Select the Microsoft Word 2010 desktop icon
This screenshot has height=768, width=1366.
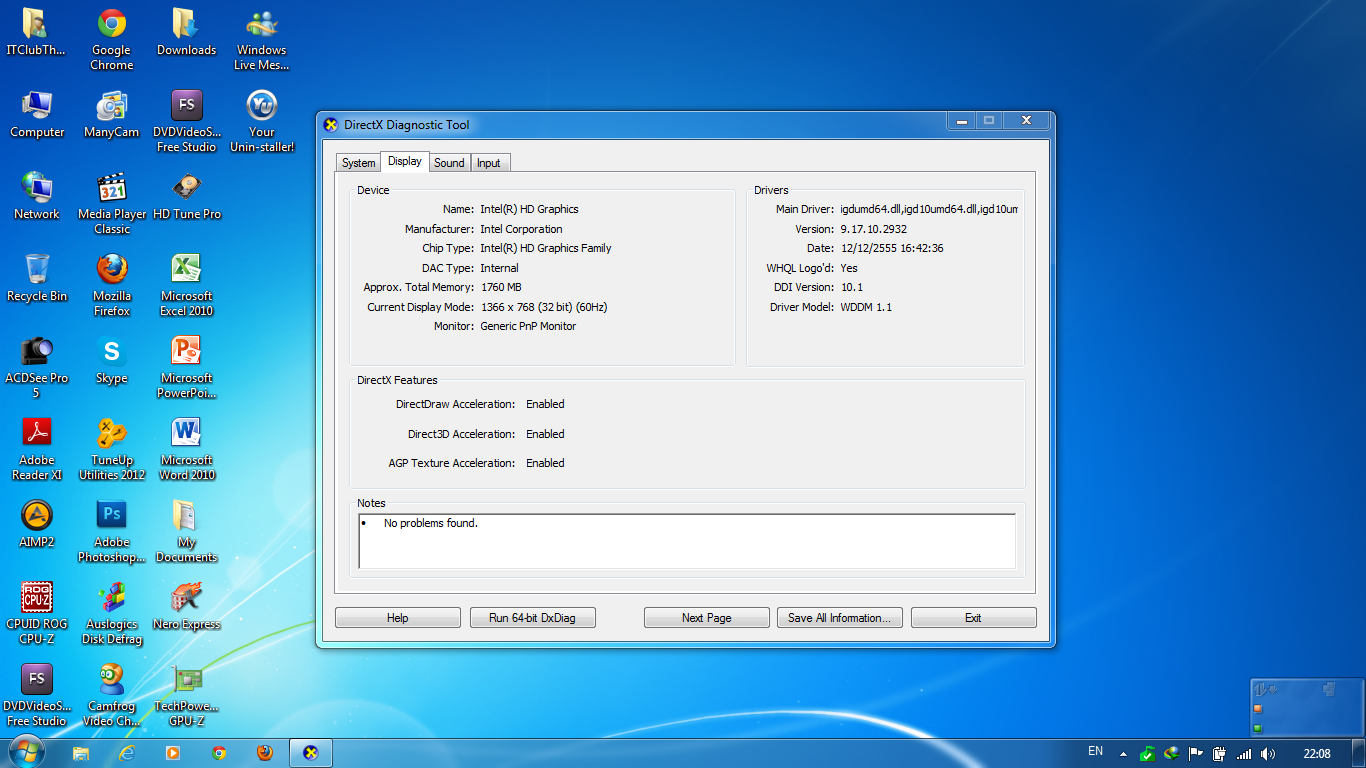pyautogui.click(x=186, y=450)
